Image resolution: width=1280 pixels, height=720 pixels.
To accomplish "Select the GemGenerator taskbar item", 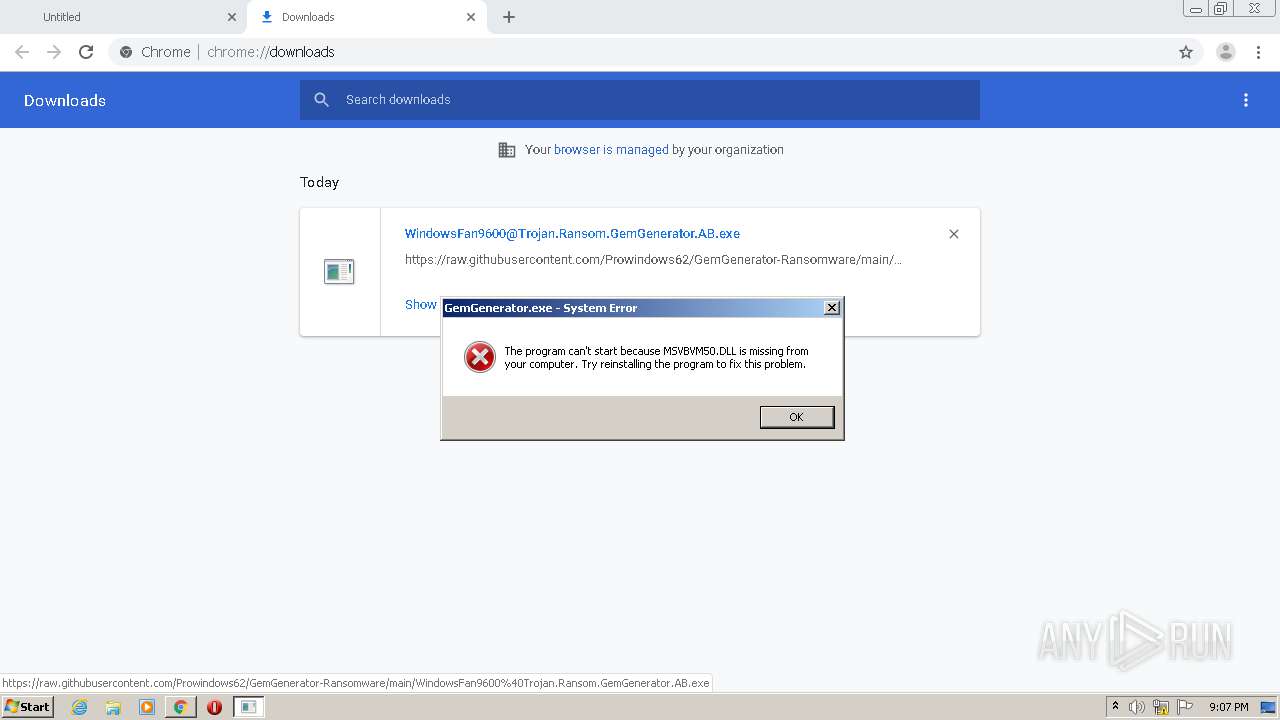I will tap(248, 707).
